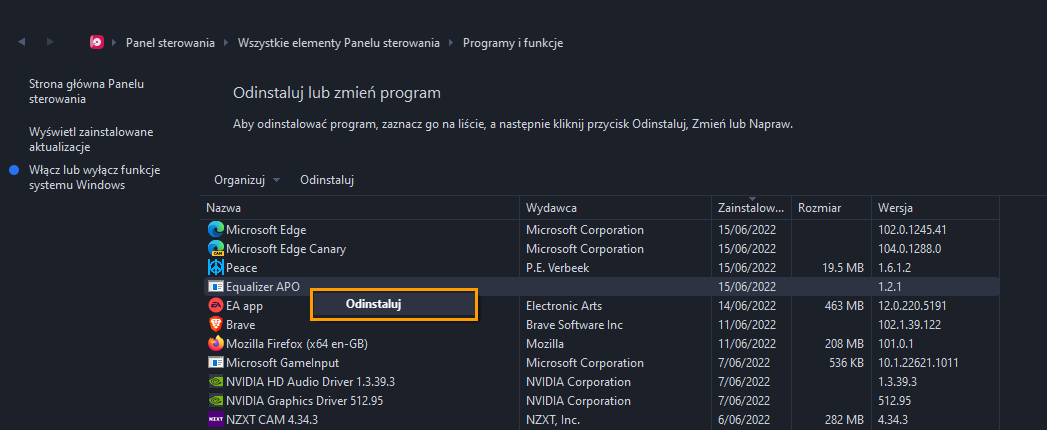Click version 1.2.1 of Equalizer APO
Screen dimensions: 1047x430
pyautogui.click(x=890, y=287)
